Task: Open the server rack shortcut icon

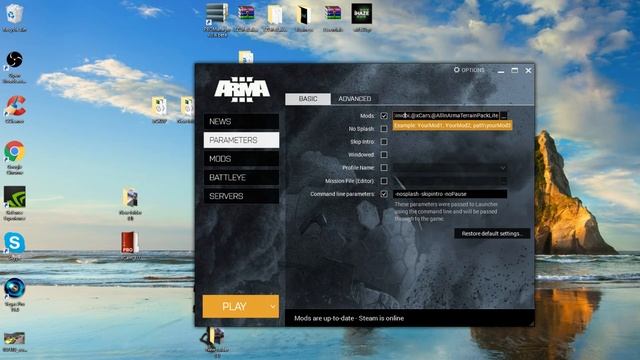Action: 217,15
